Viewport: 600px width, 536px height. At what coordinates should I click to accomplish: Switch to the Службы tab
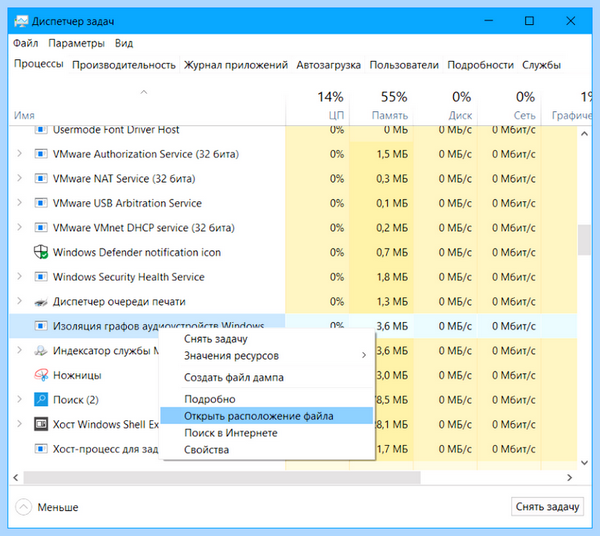pyautogui.click(x=541, y=65)
